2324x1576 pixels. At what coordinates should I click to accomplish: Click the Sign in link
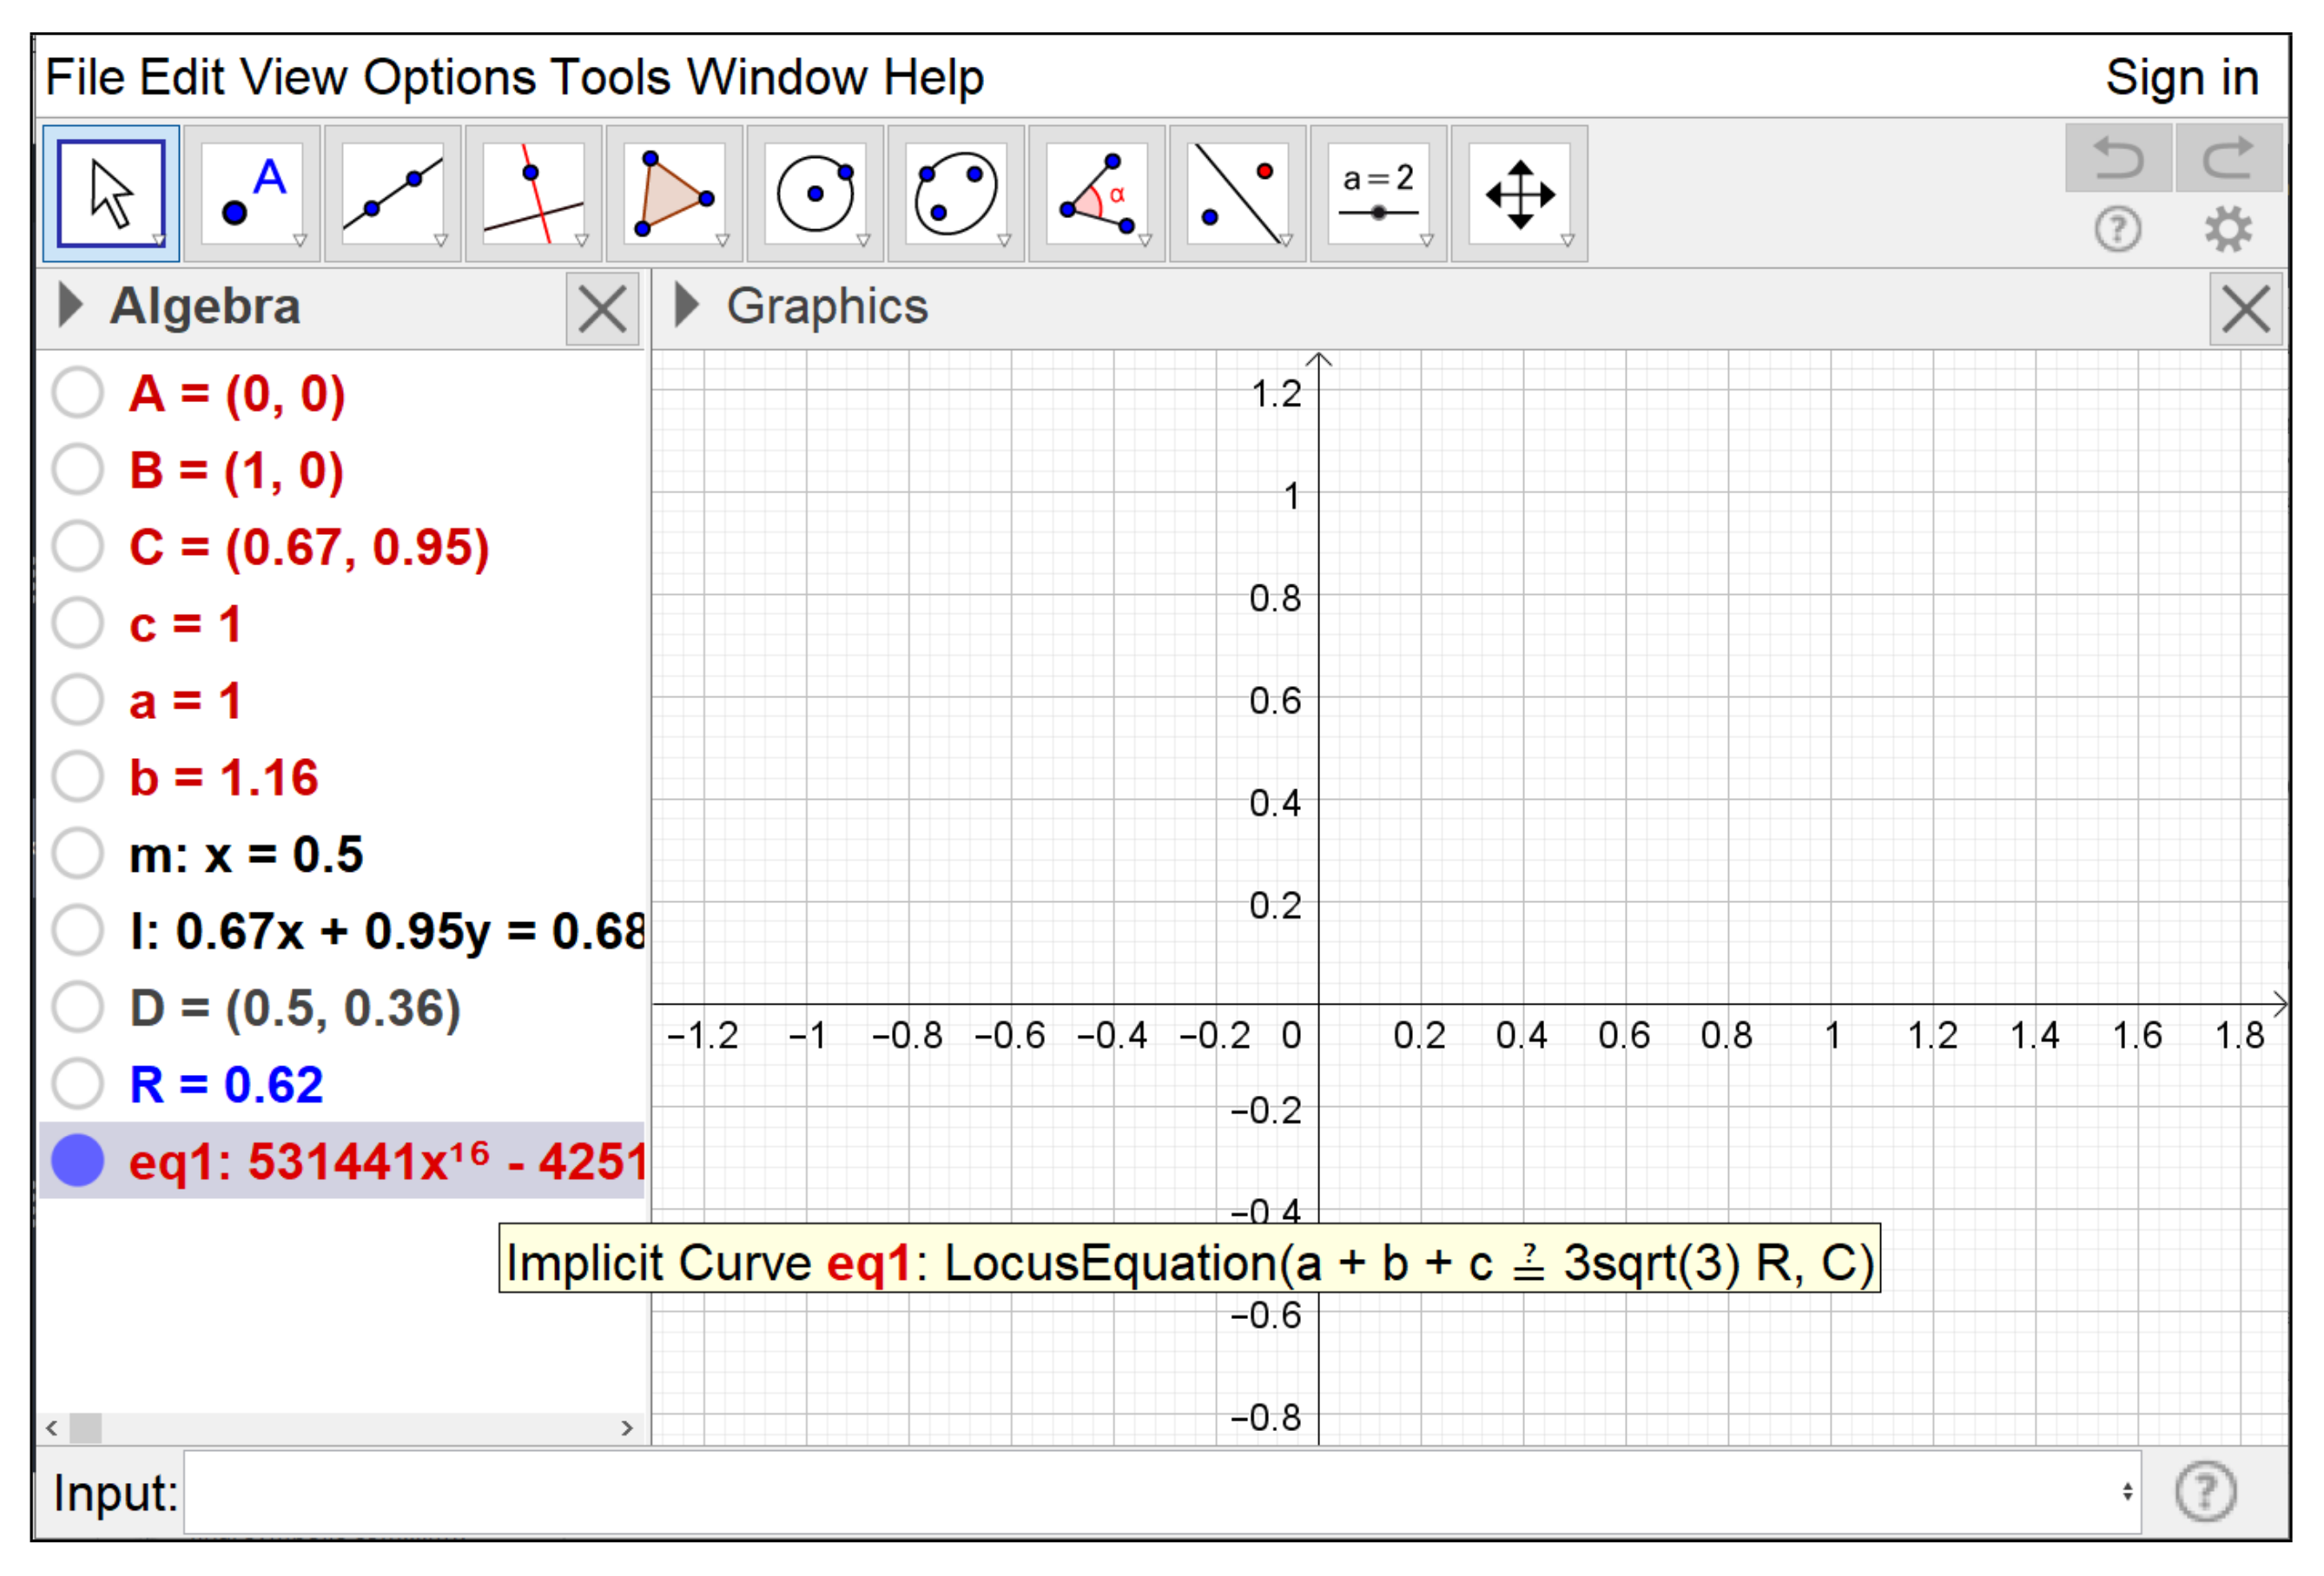tap(2181, 78)
